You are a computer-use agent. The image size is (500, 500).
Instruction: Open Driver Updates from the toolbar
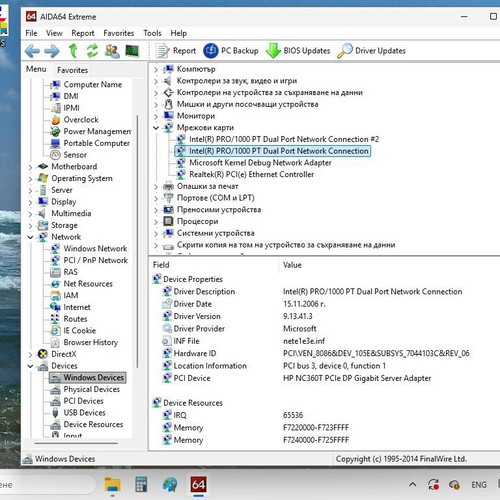[x=371, y=51]
